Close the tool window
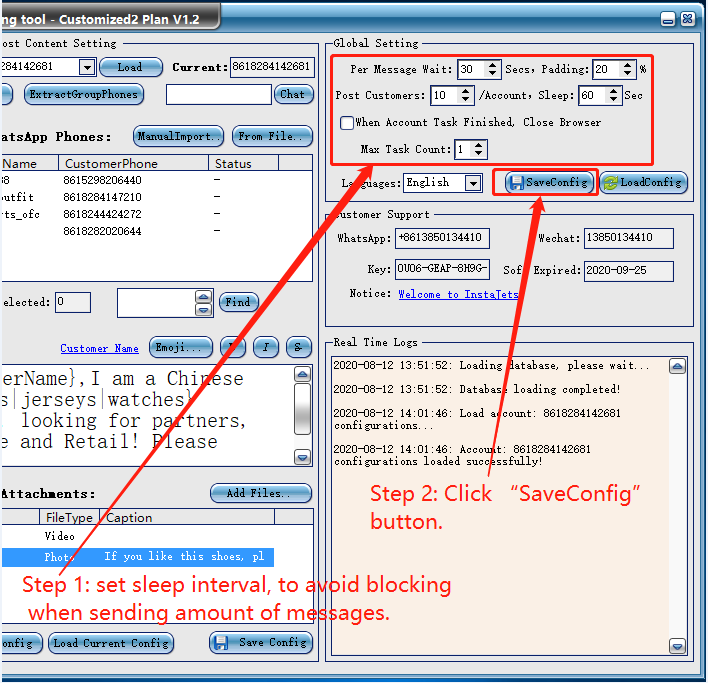 688,19
